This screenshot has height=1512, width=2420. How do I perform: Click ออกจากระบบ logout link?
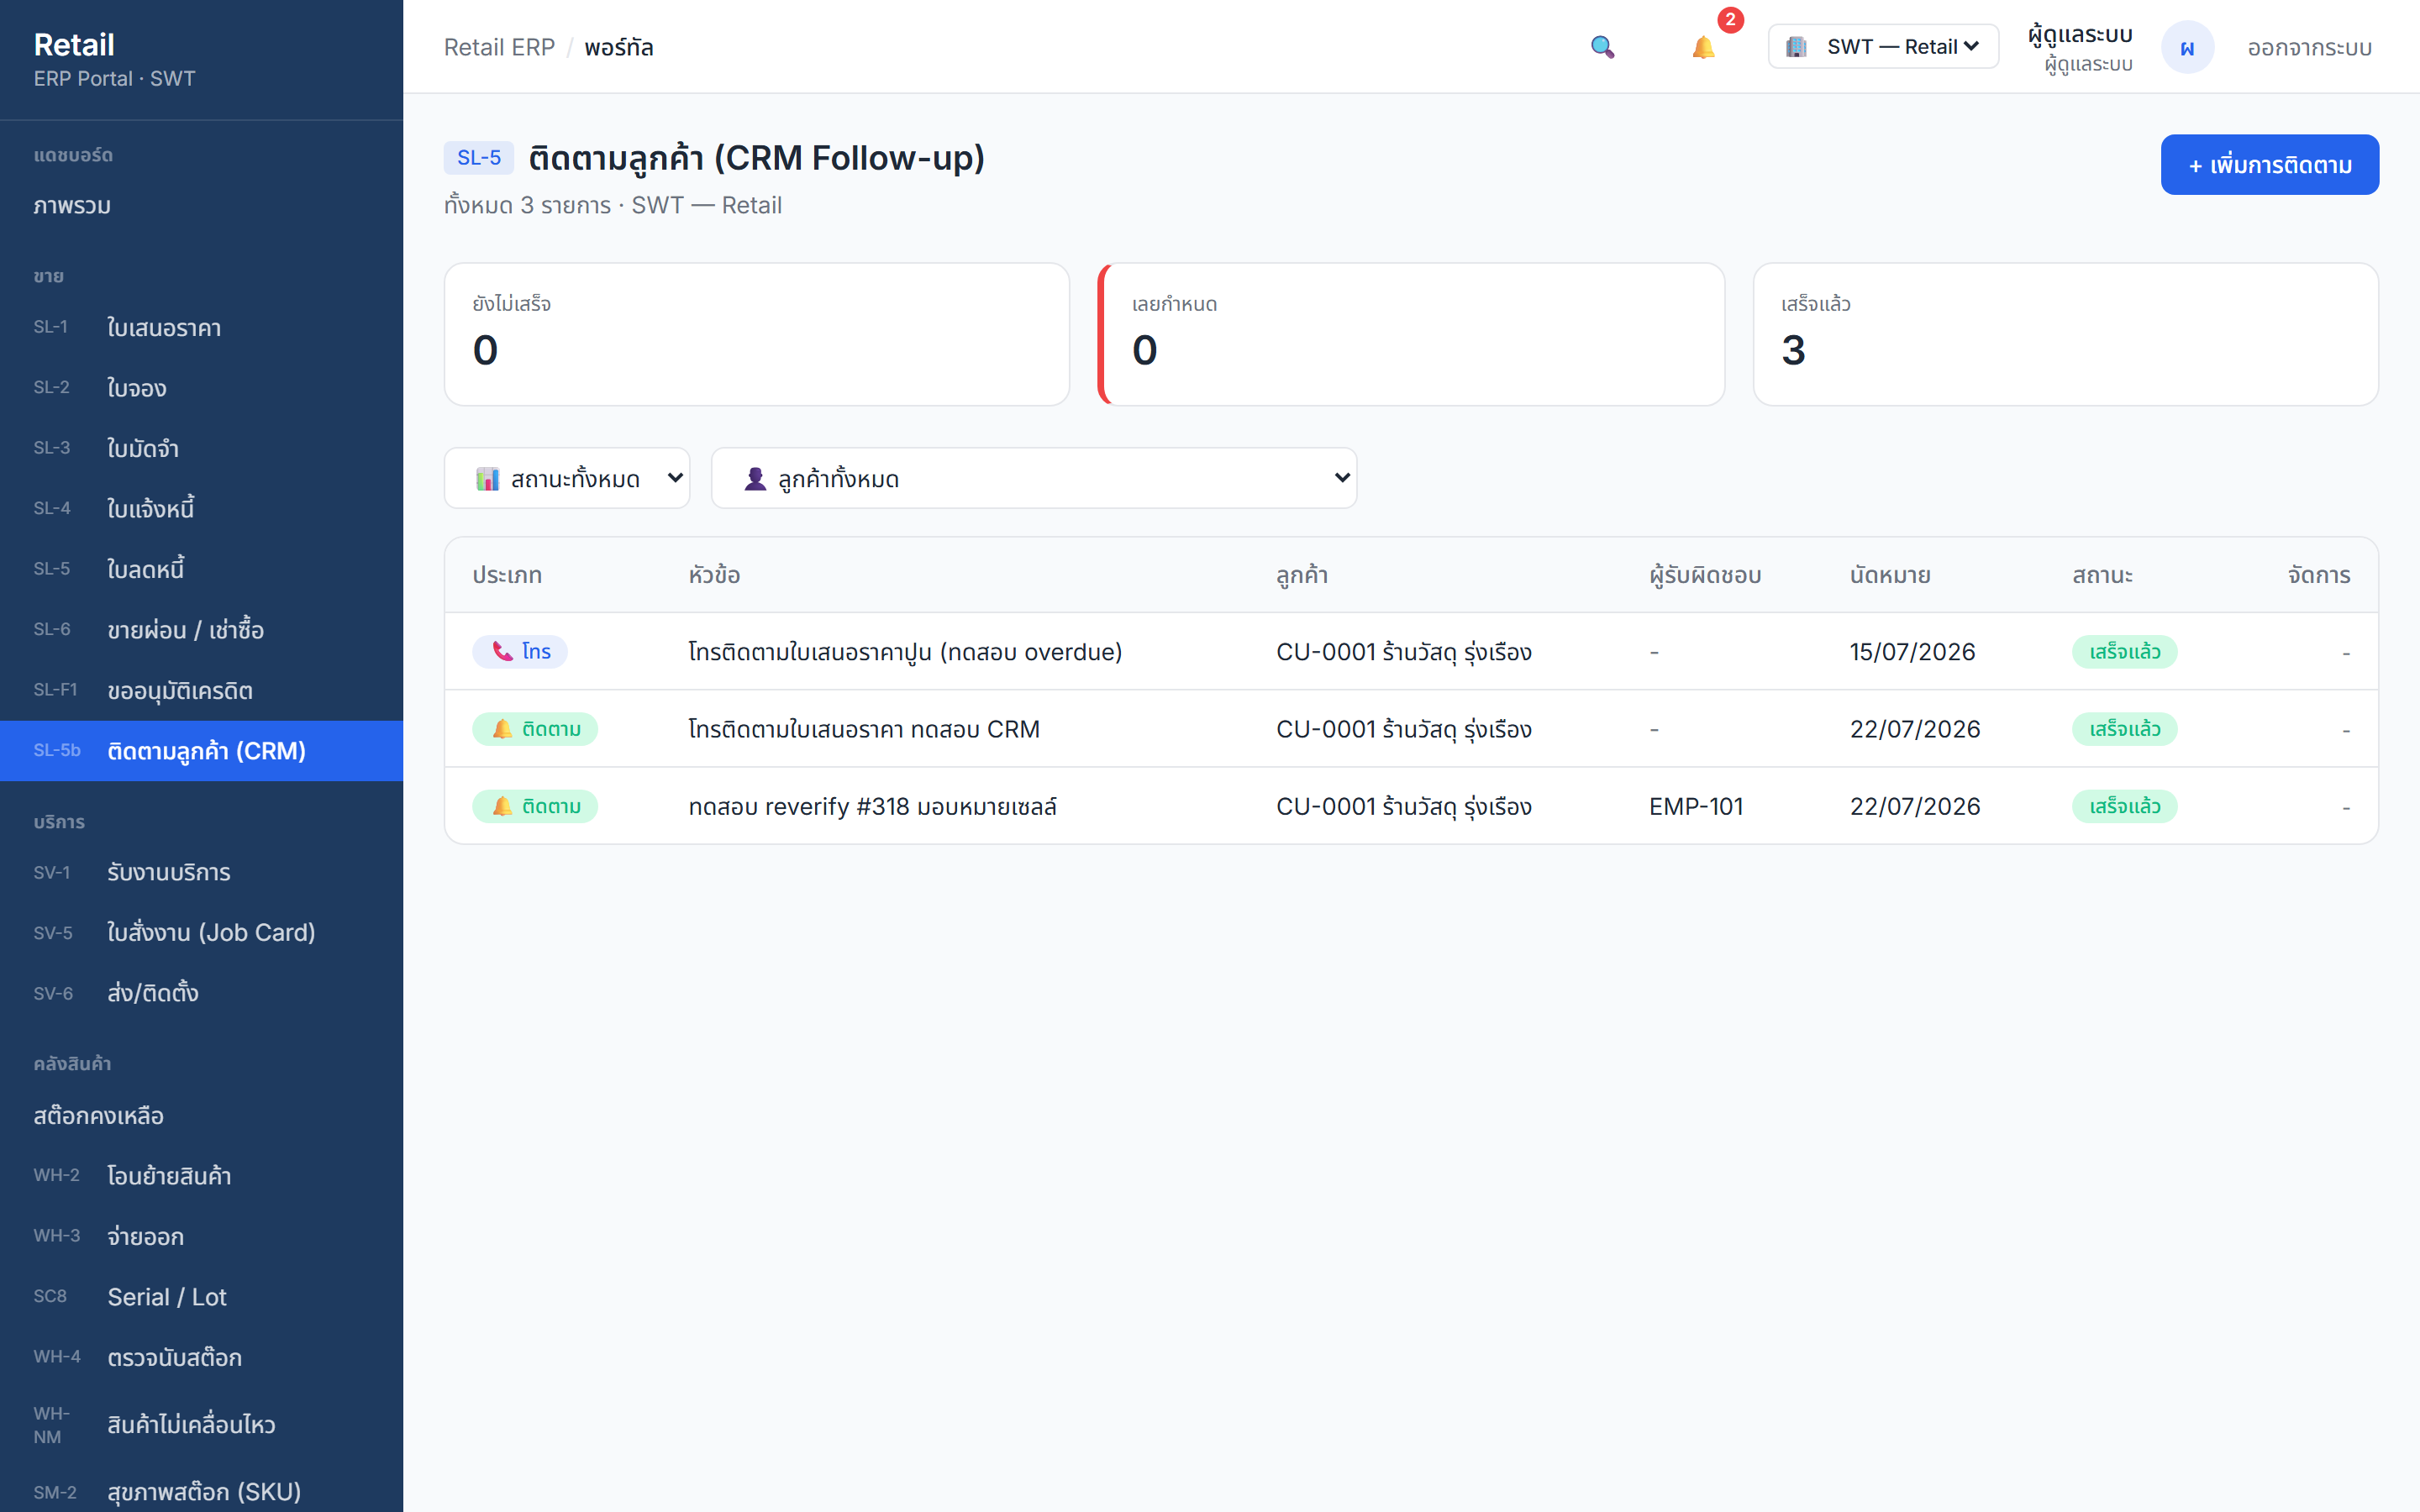[2309, 47]
